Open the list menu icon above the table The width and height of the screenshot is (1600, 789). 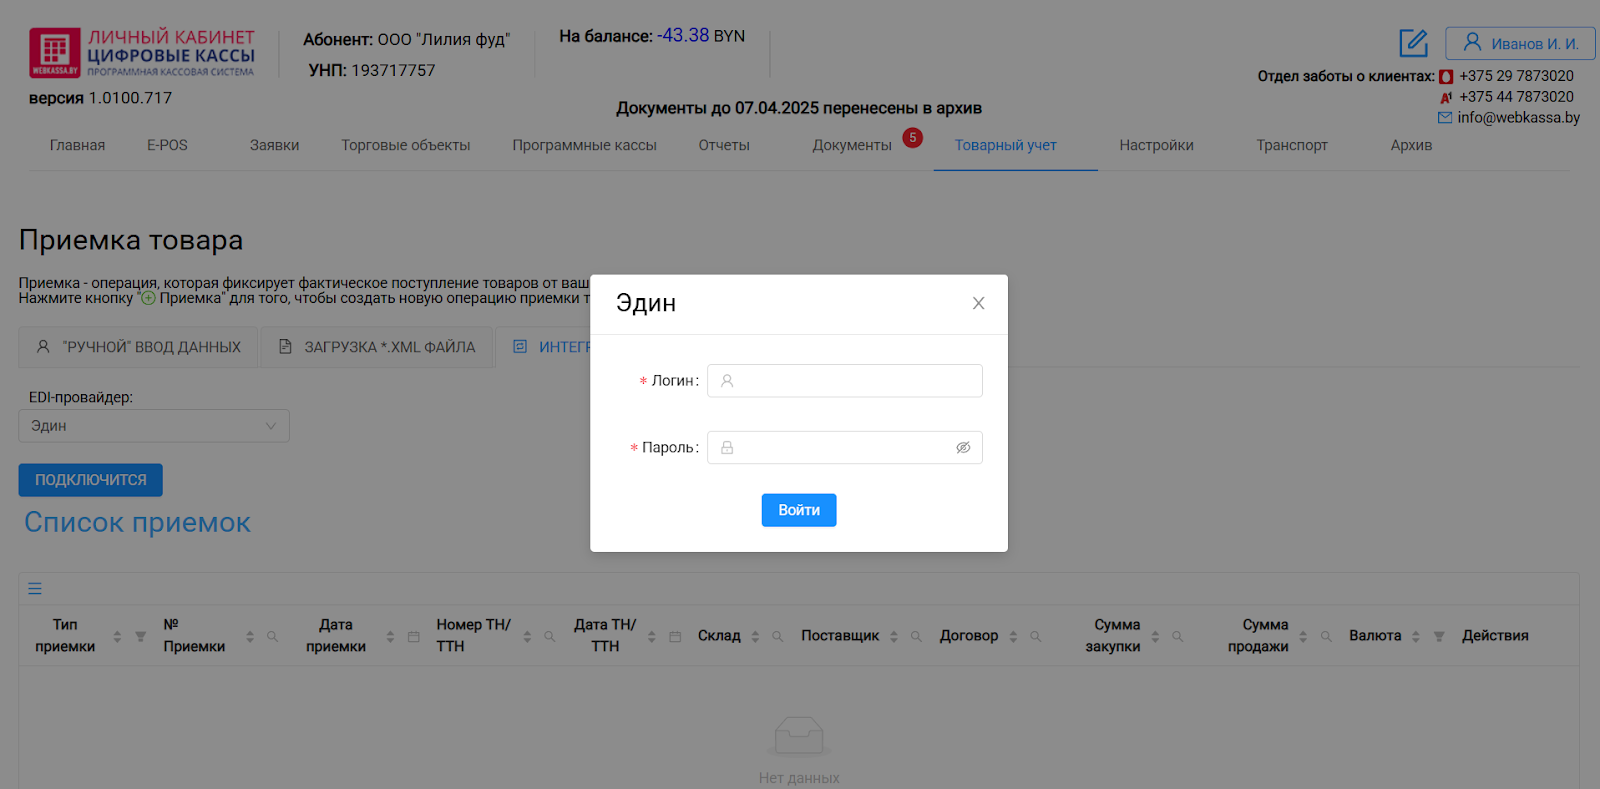coord(35,589)
